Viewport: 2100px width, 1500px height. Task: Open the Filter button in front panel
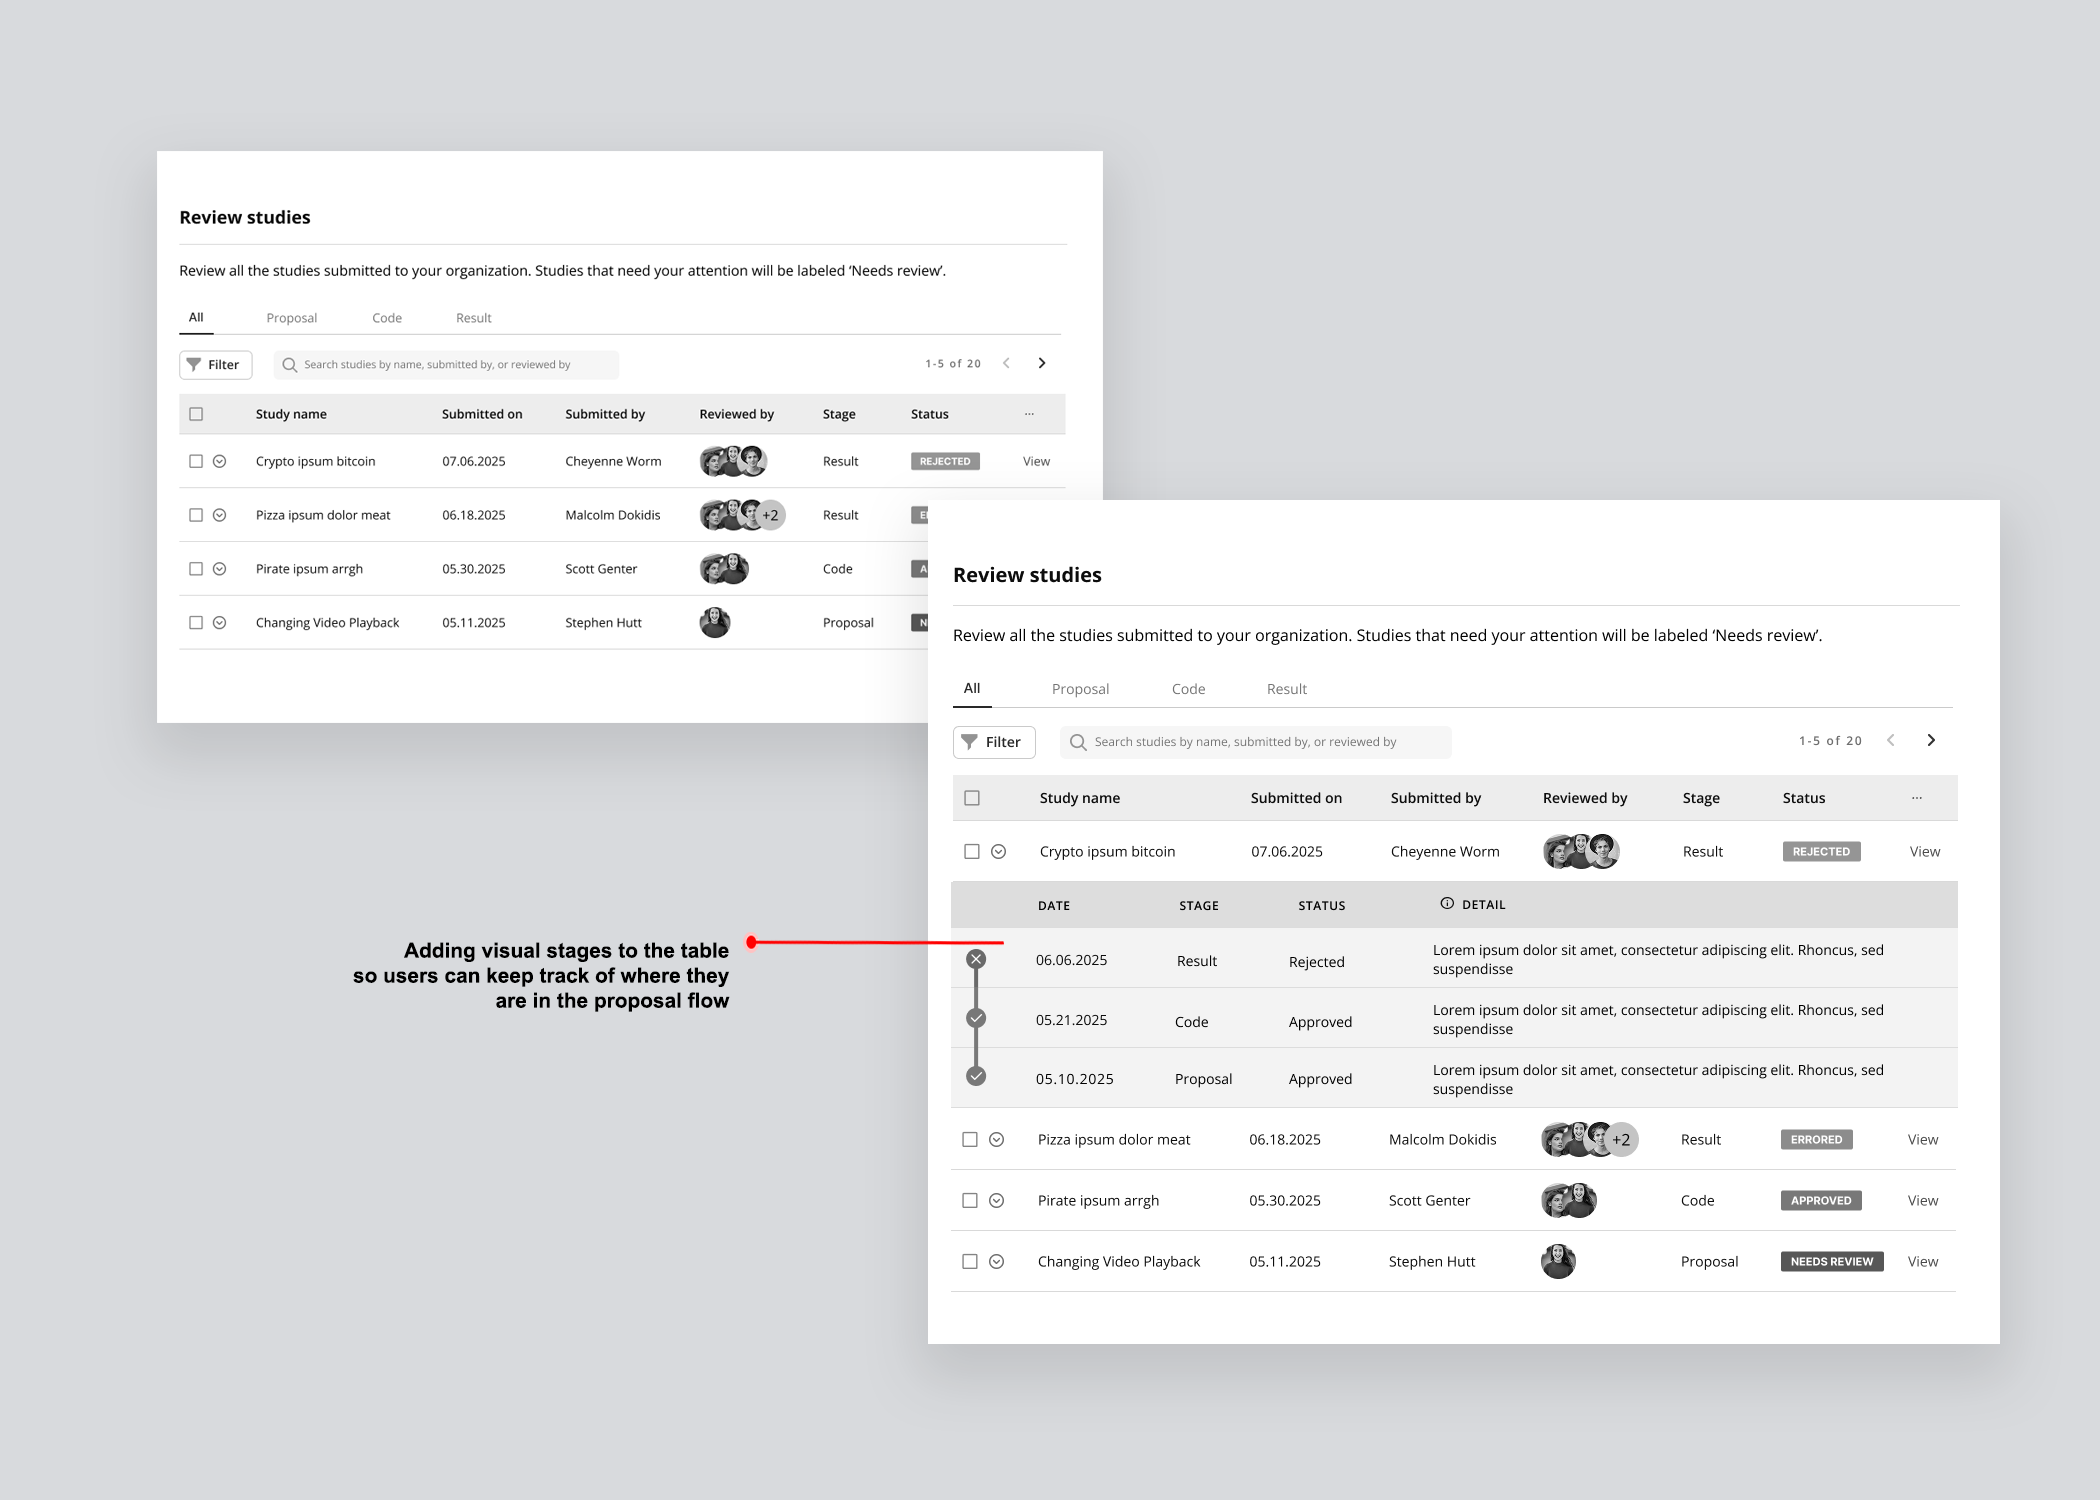coord(993,742)
